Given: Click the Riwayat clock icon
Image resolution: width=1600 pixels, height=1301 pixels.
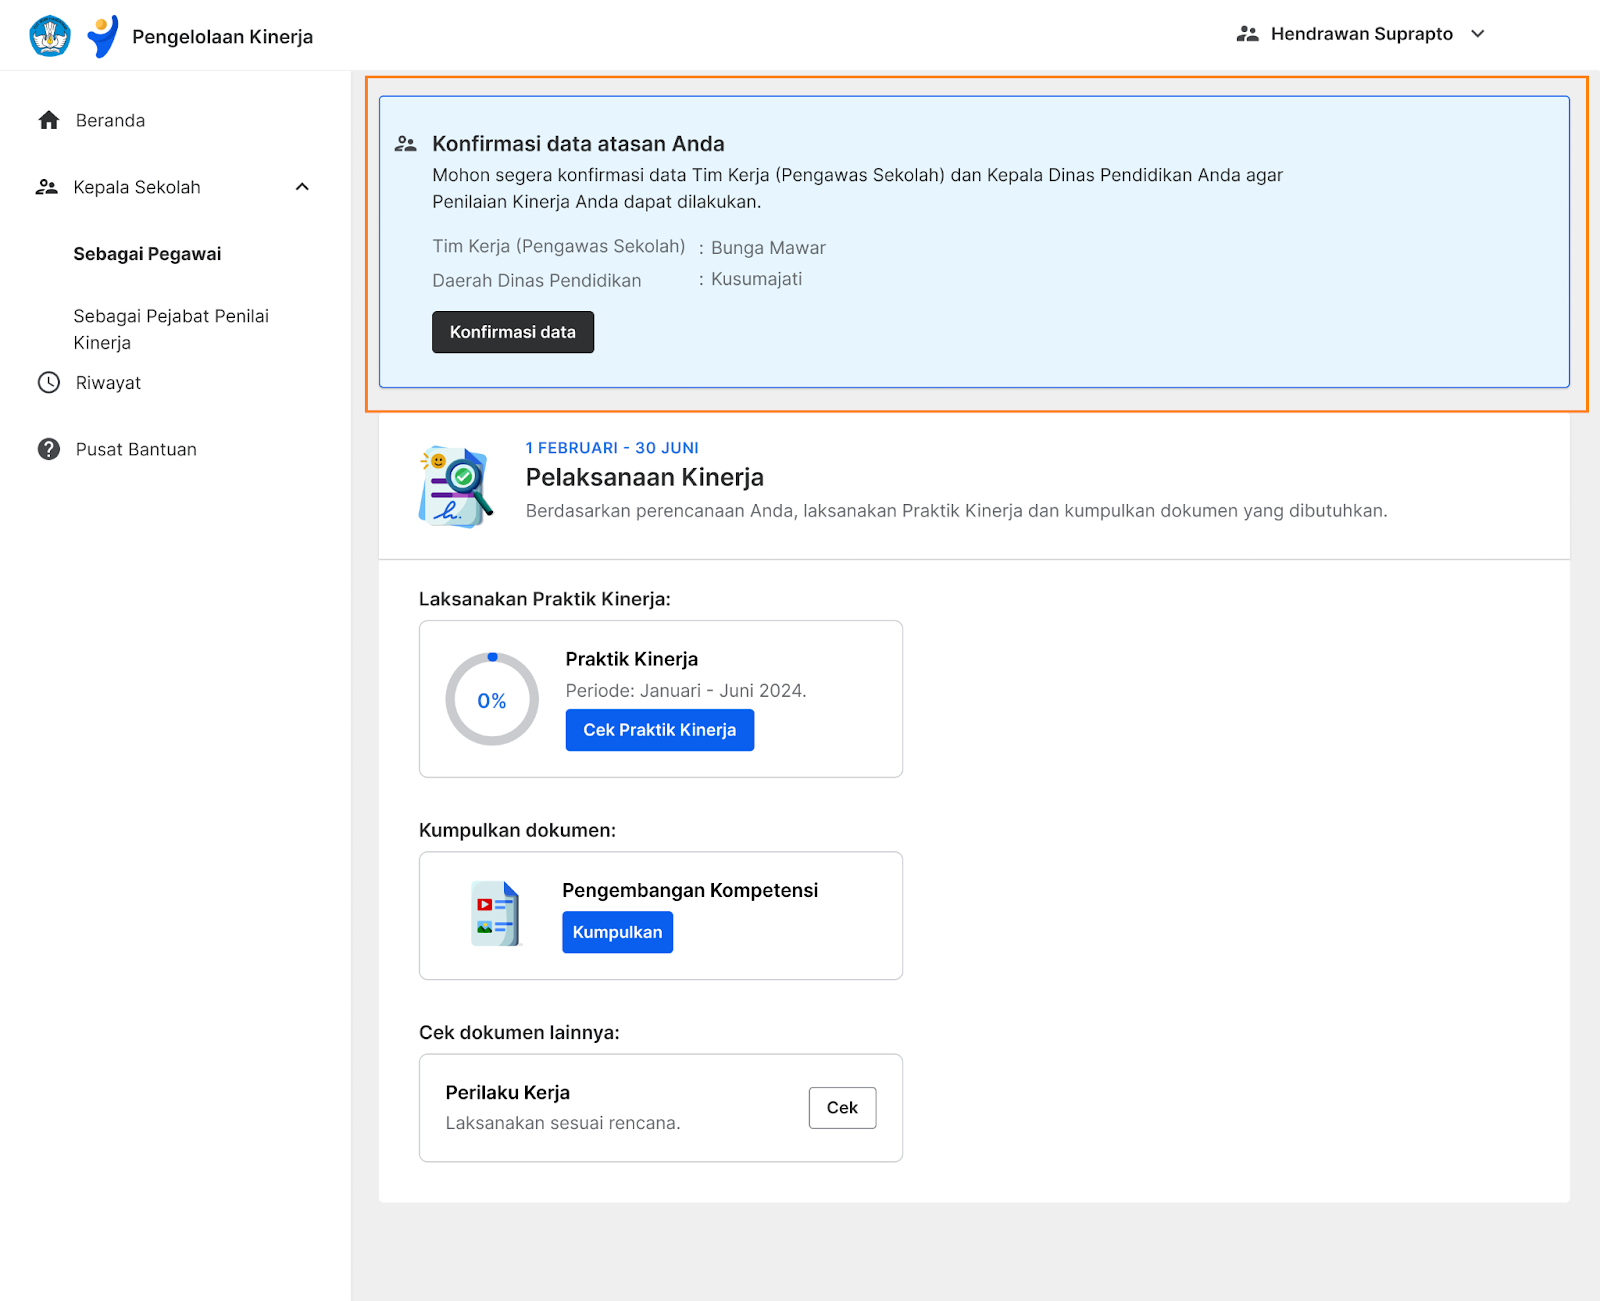Looking at the screenshot, I should point(49,382).
